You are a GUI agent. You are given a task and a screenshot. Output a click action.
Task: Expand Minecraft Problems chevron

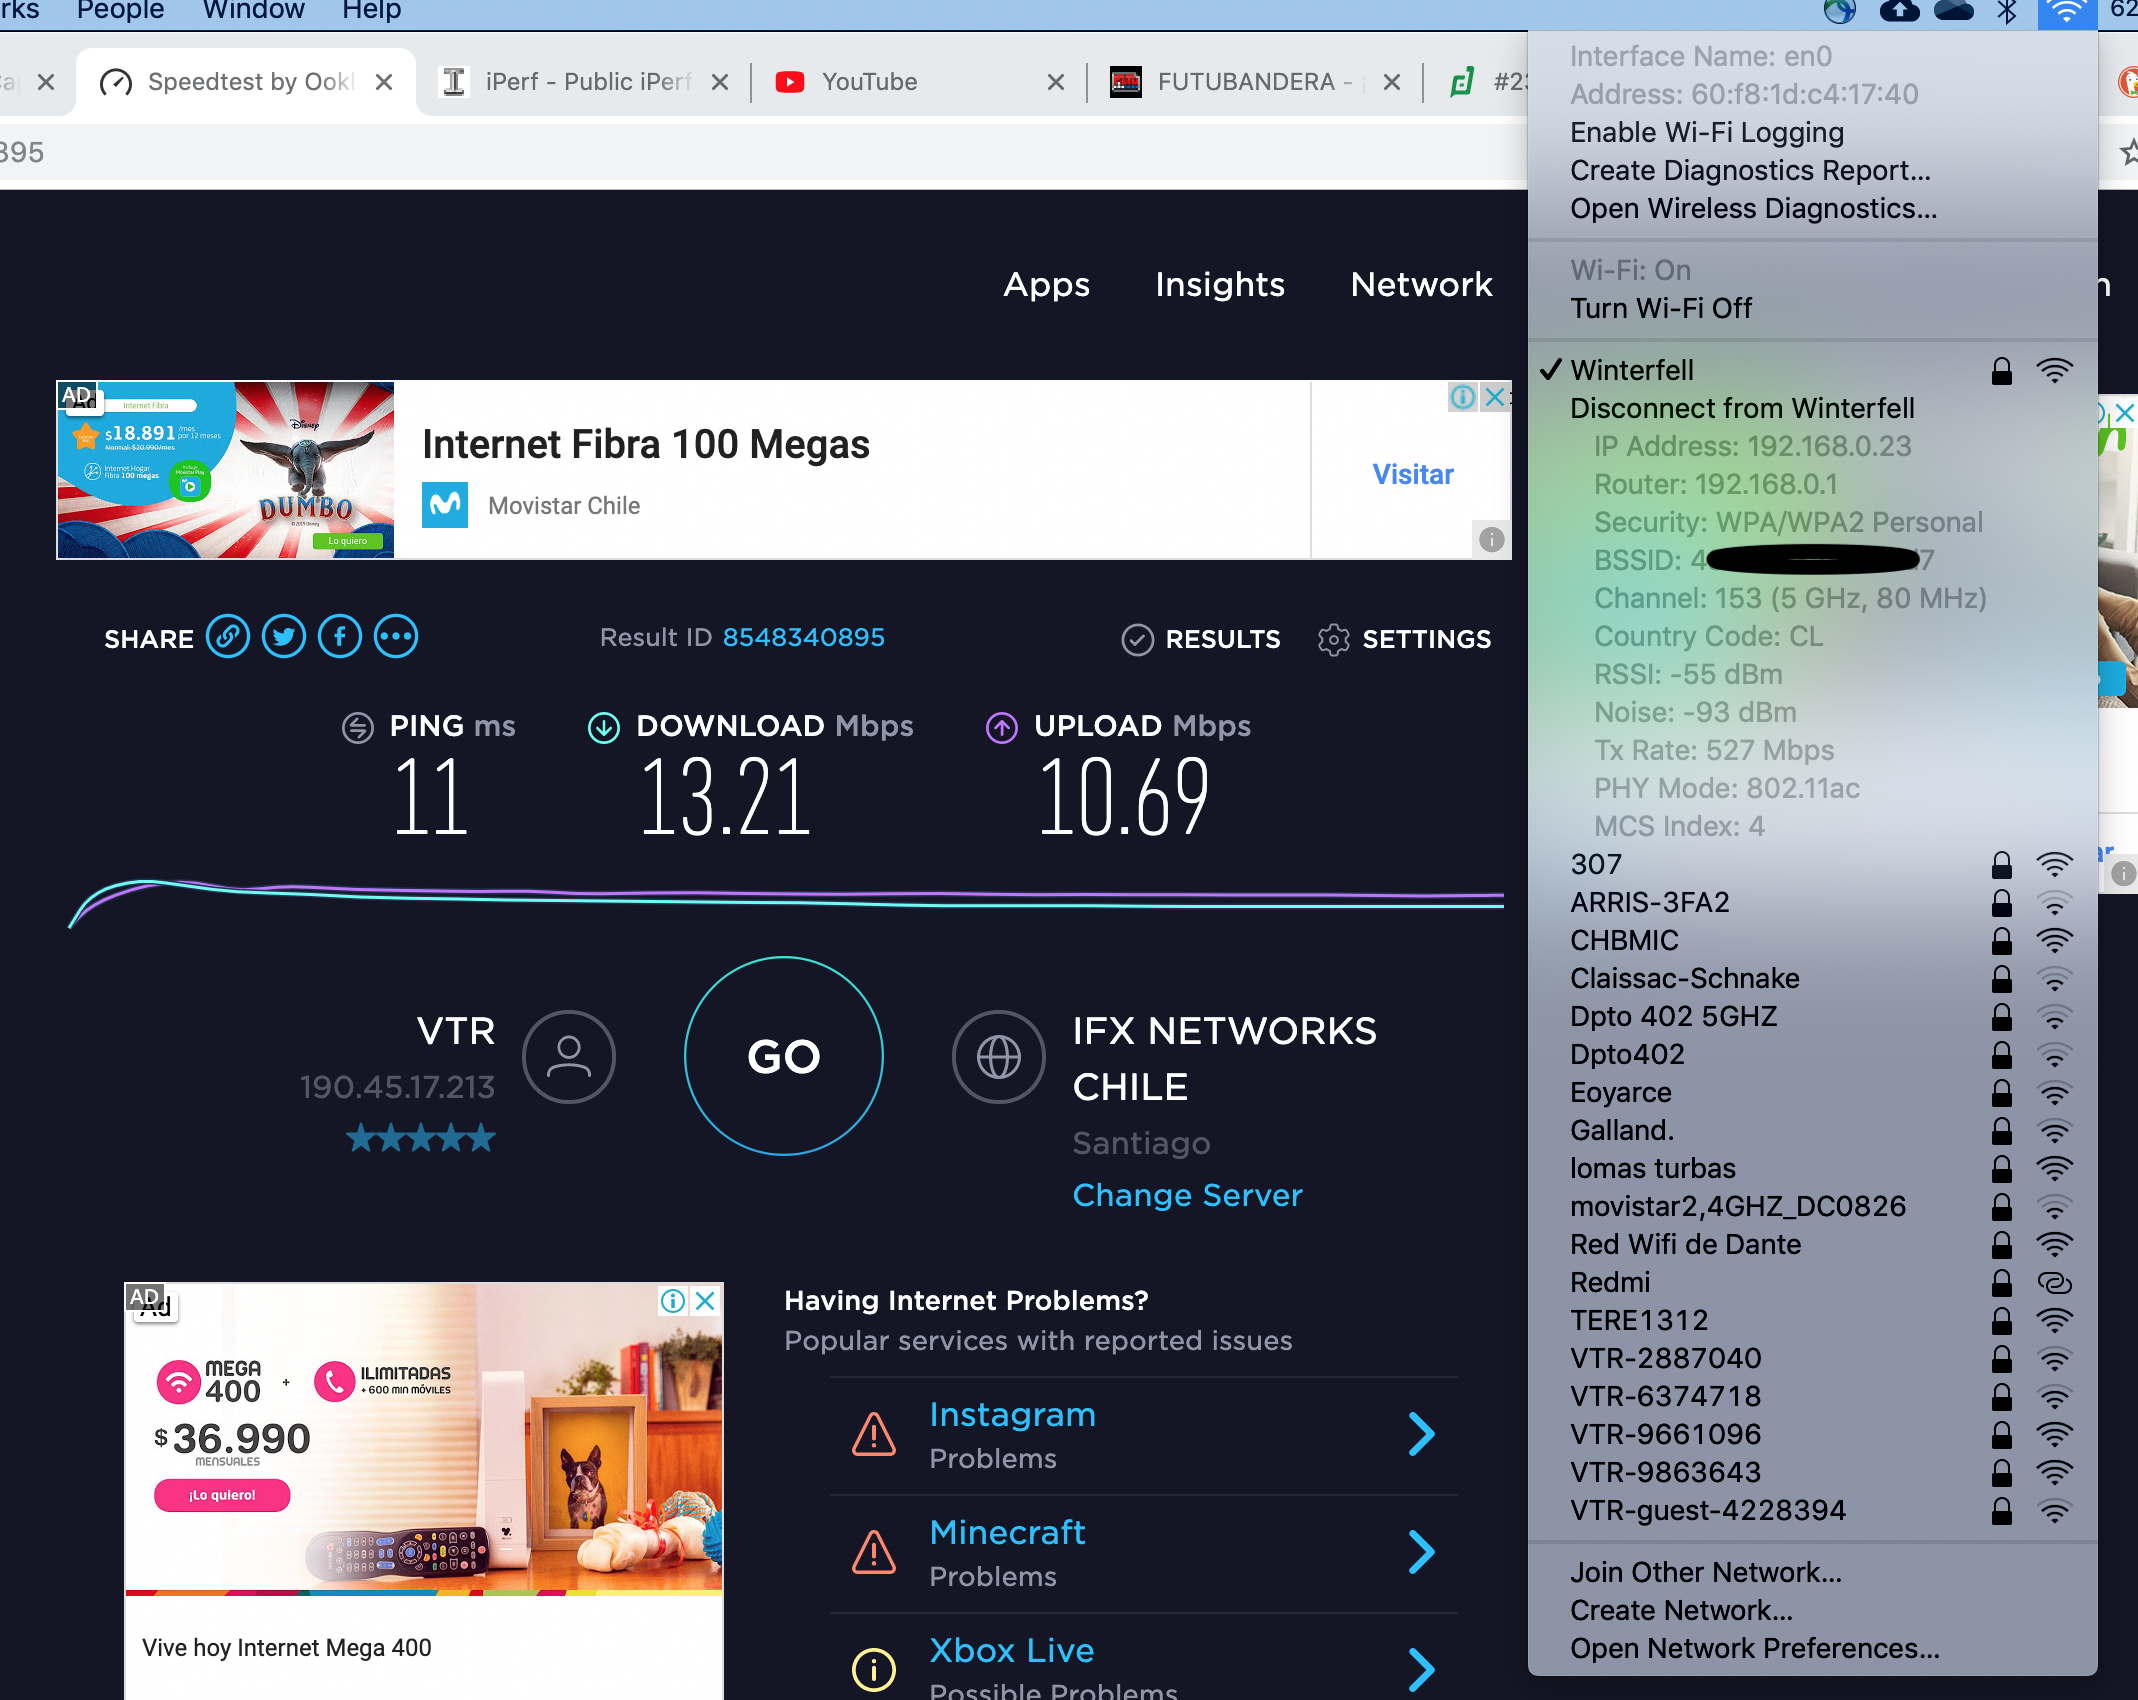(1421, 1552)
